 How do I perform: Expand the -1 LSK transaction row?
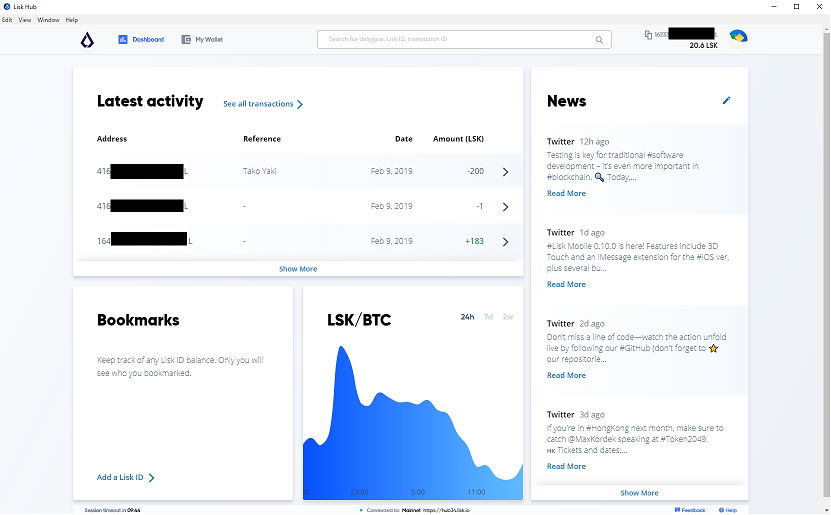coord(505,207)
